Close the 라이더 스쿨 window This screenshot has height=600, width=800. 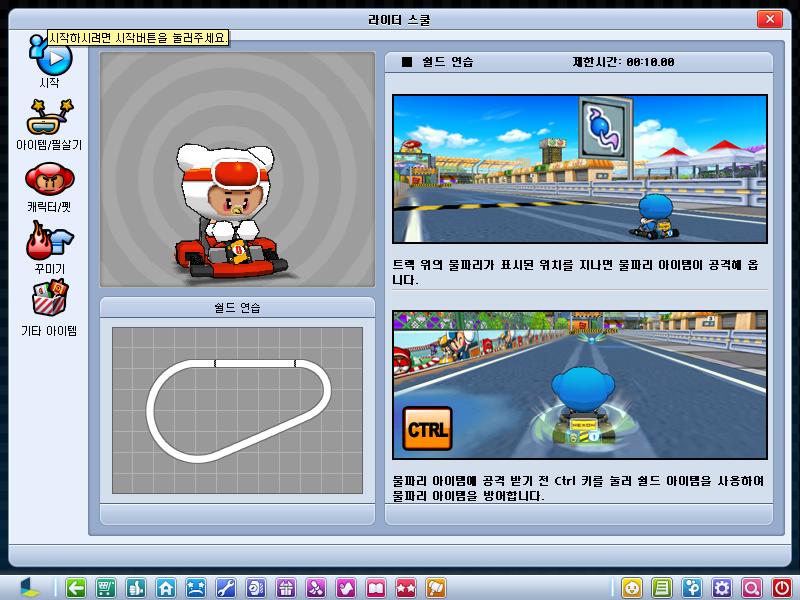[770, 19]
